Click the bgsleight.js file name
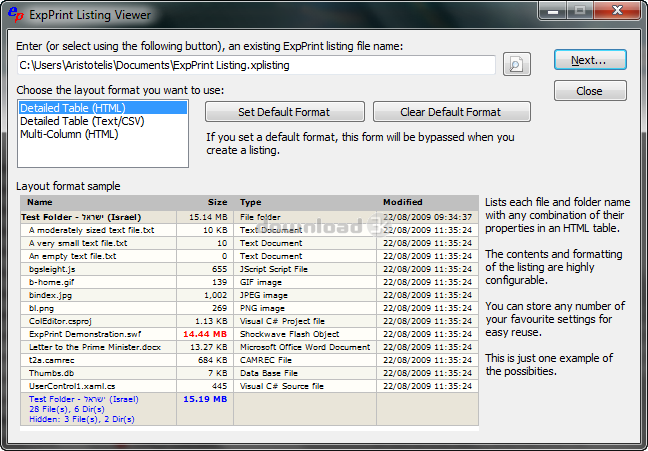This screenshot has width=648, height=451. [x=52, y=269]
